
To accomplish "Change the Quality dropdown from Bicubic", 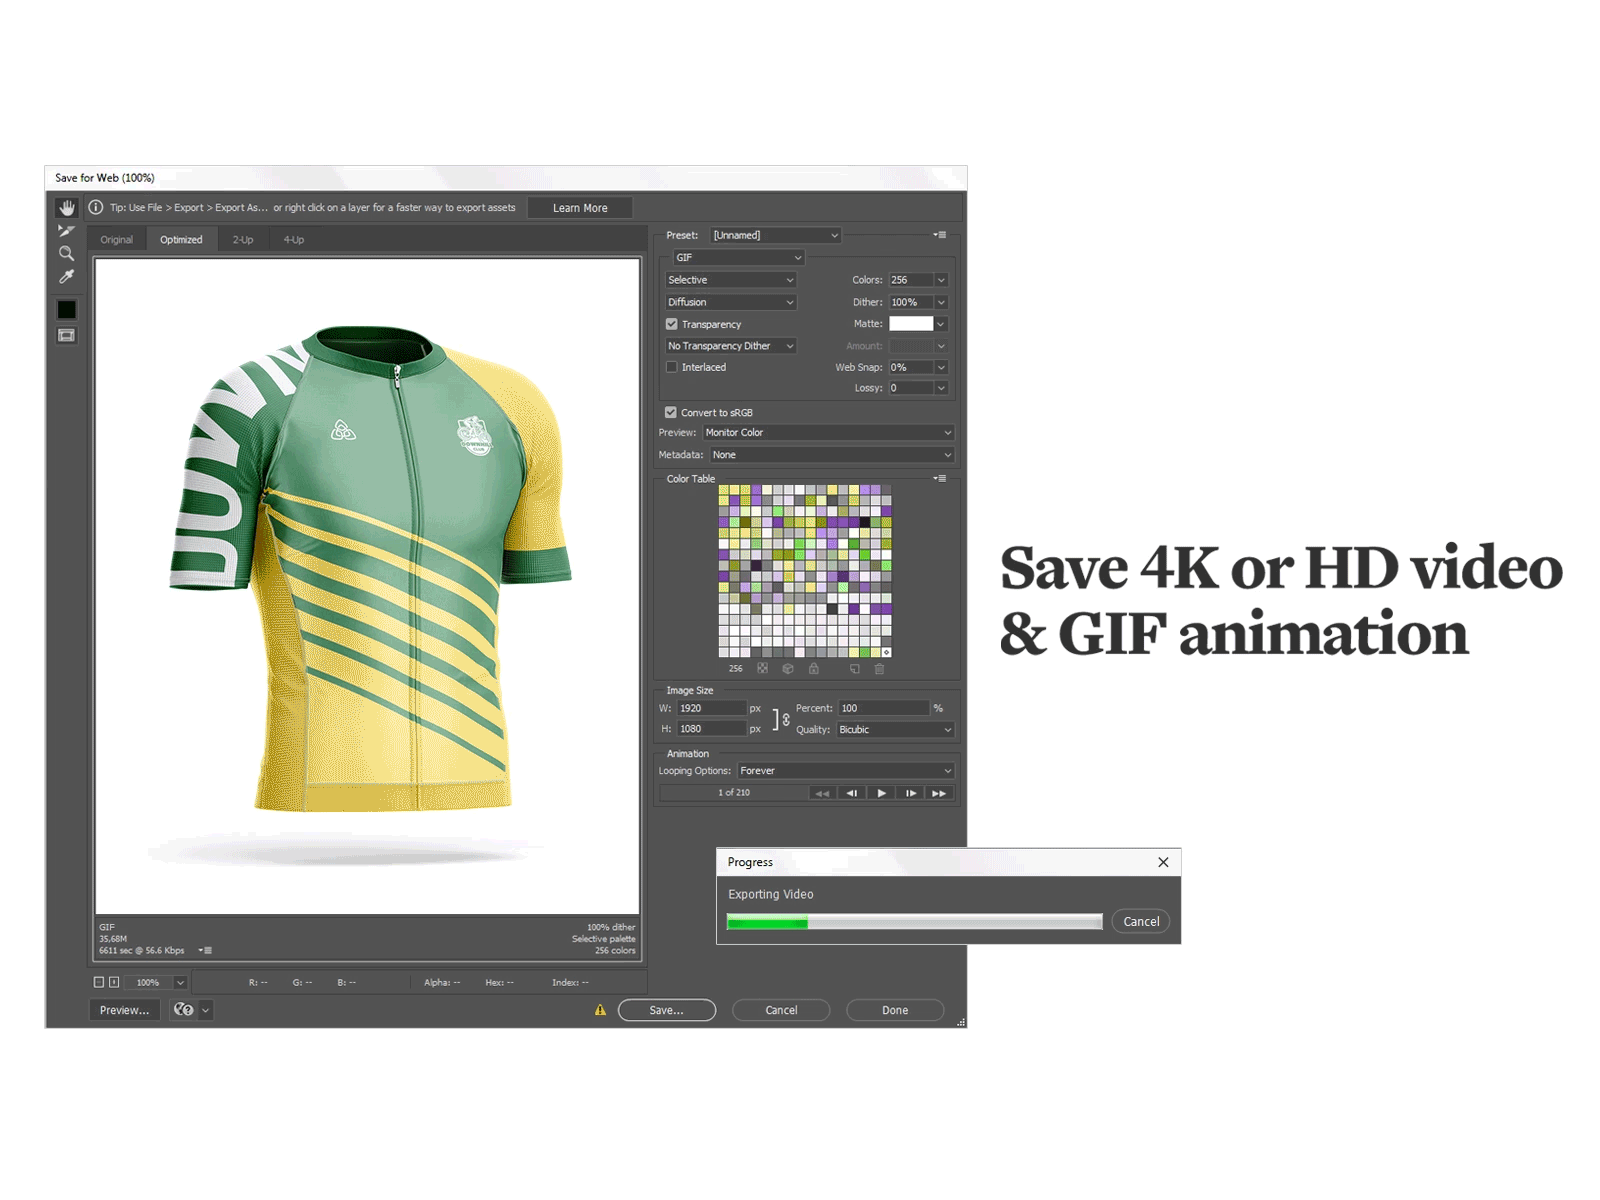I will pyautogui.click(x=895, y=729).
